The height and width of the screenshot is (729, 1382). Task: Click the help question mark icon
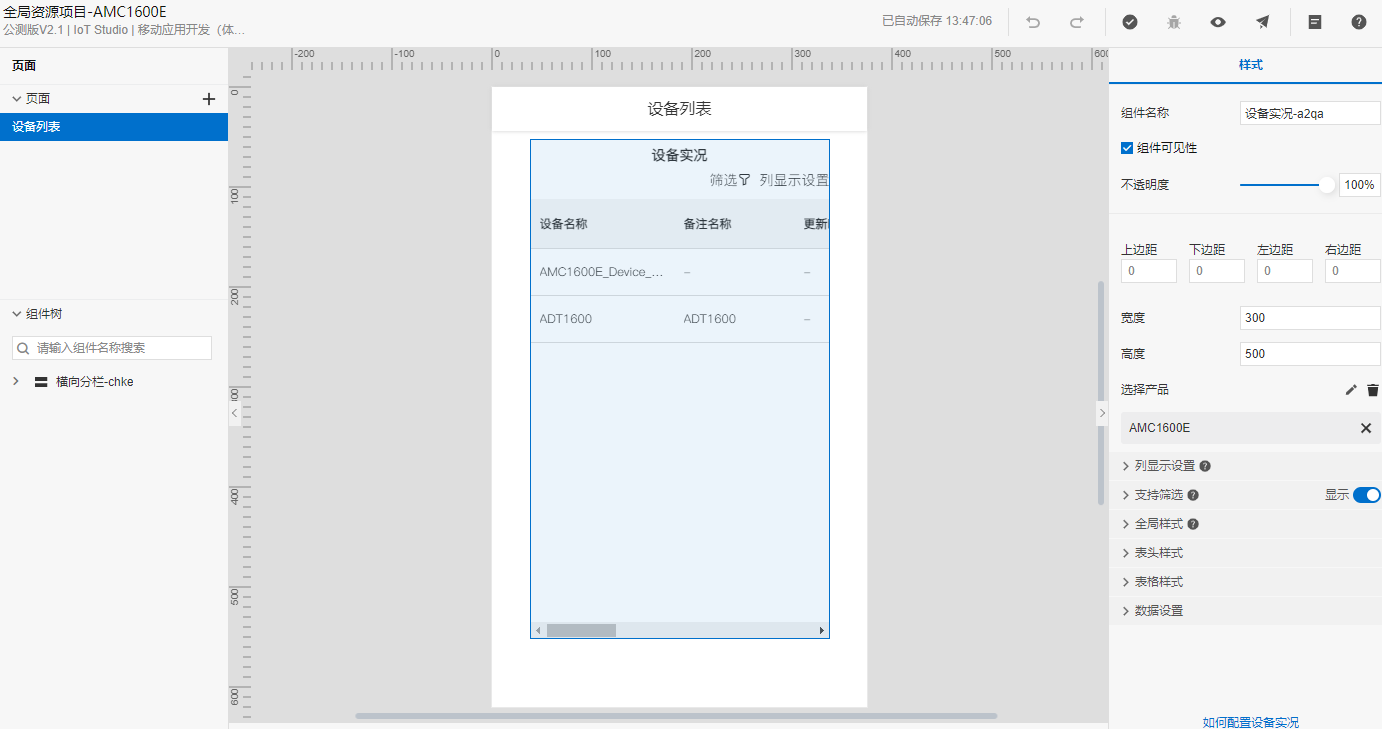tap(1359, 22)
